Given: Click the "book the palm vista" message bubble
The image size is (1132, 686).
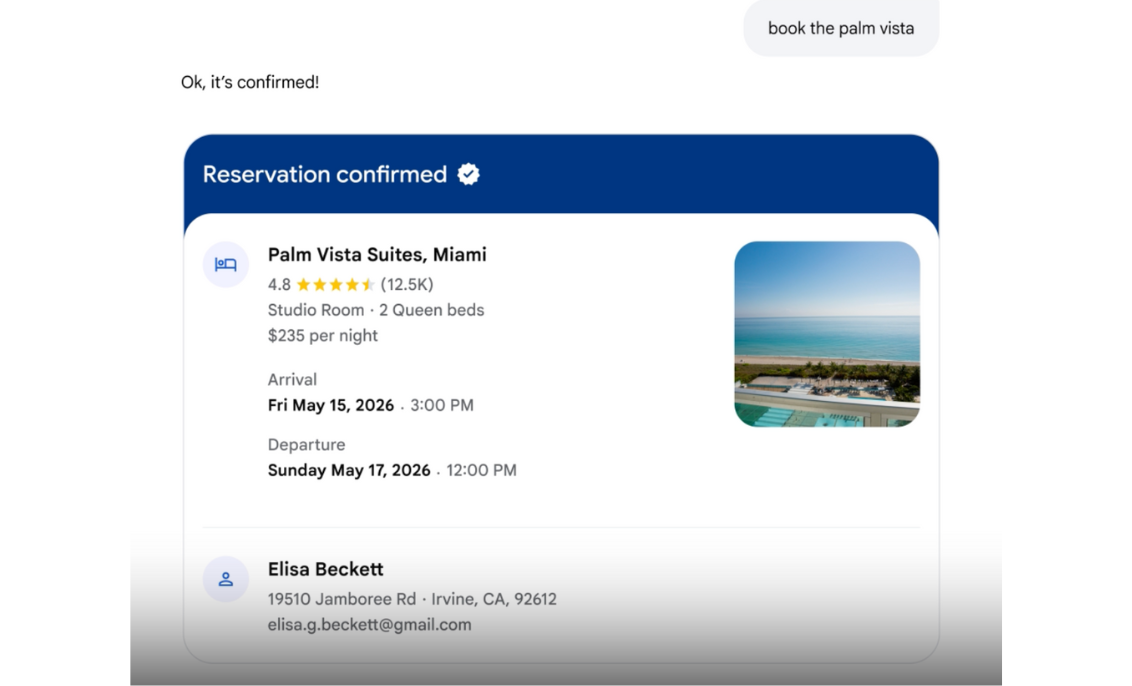Looking at the screenshot, I should pyautogui.click(x=840, y=28).
